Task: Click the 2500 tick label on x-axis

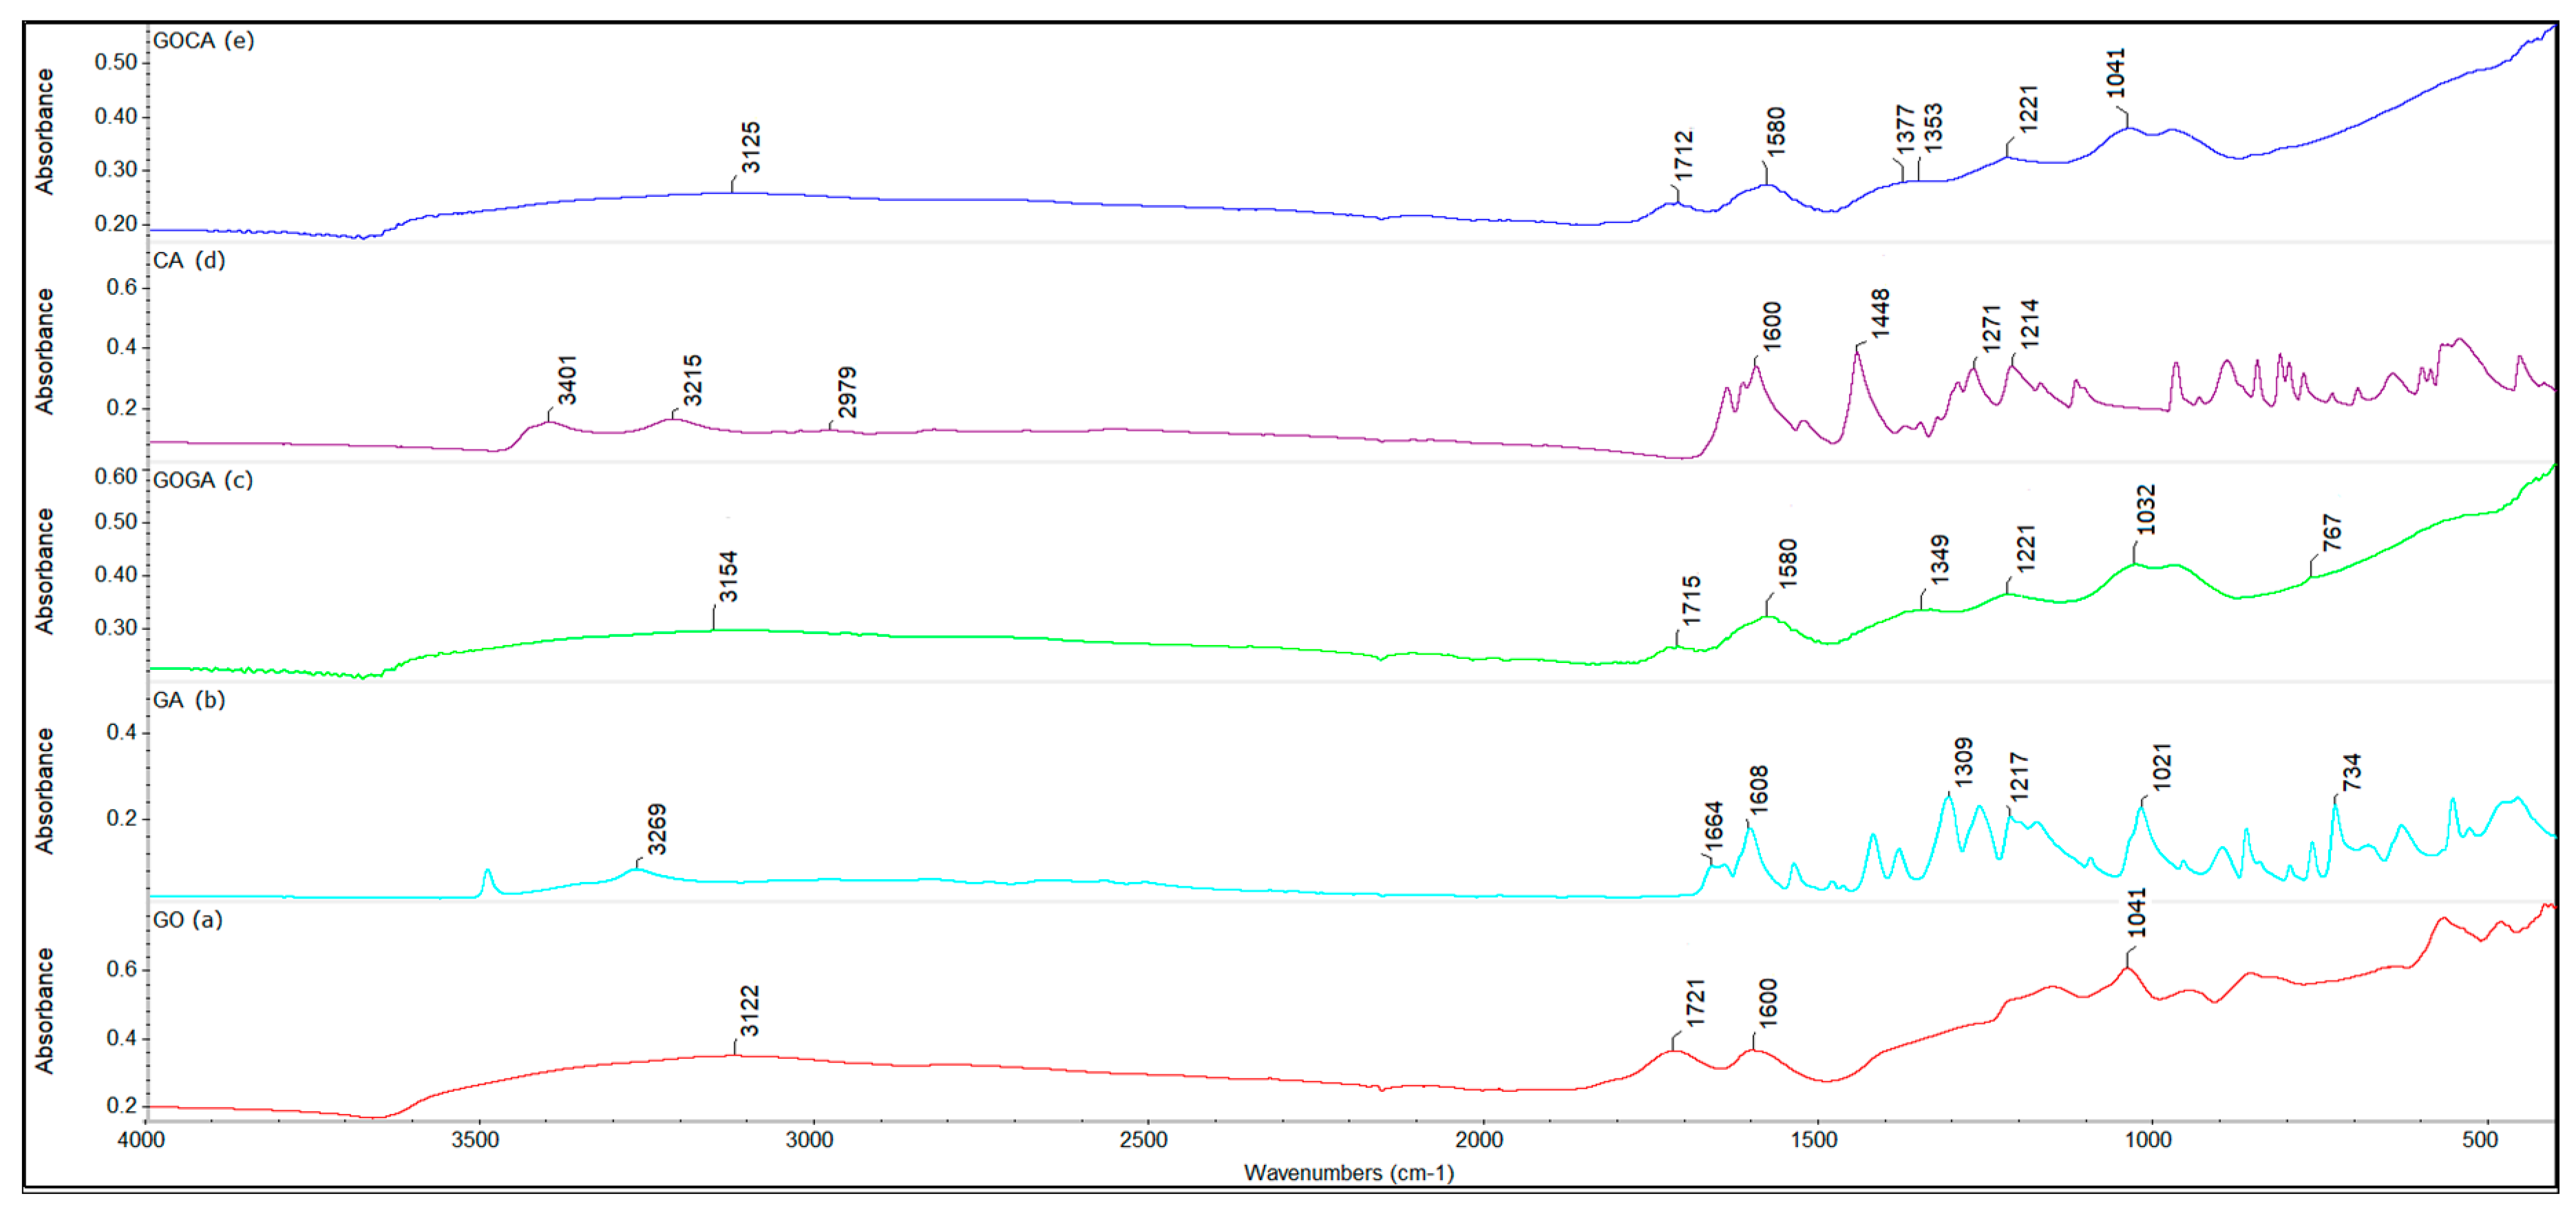Action: pyautogui.click(x=1144, y=1141)
